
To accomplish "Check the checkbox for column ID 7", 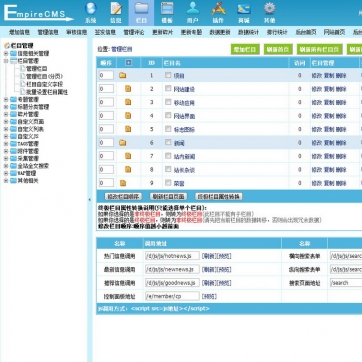I will (x=168, y=156).
